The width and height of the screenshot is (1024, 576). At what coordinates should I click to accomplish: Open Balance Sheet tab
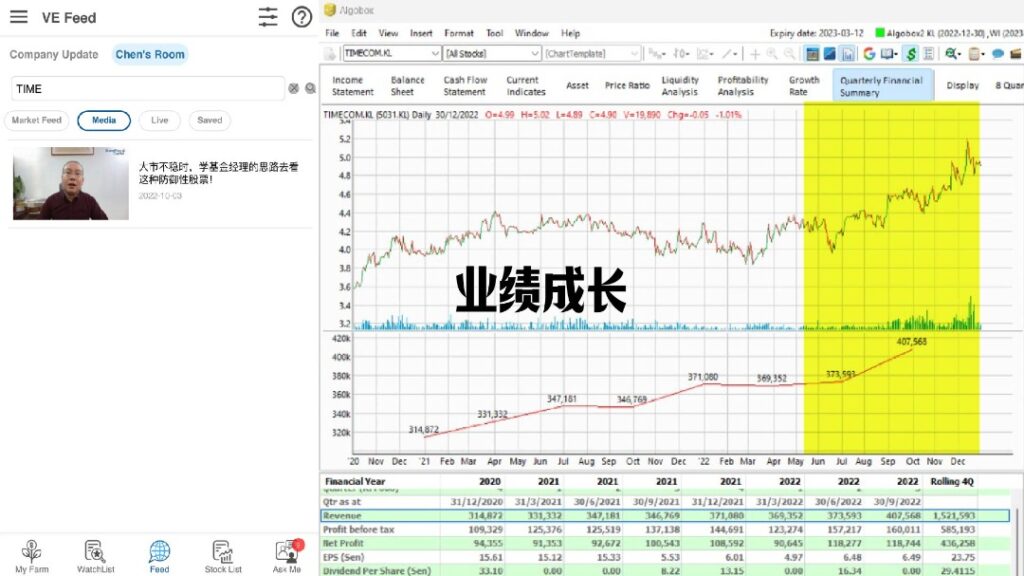408,86
